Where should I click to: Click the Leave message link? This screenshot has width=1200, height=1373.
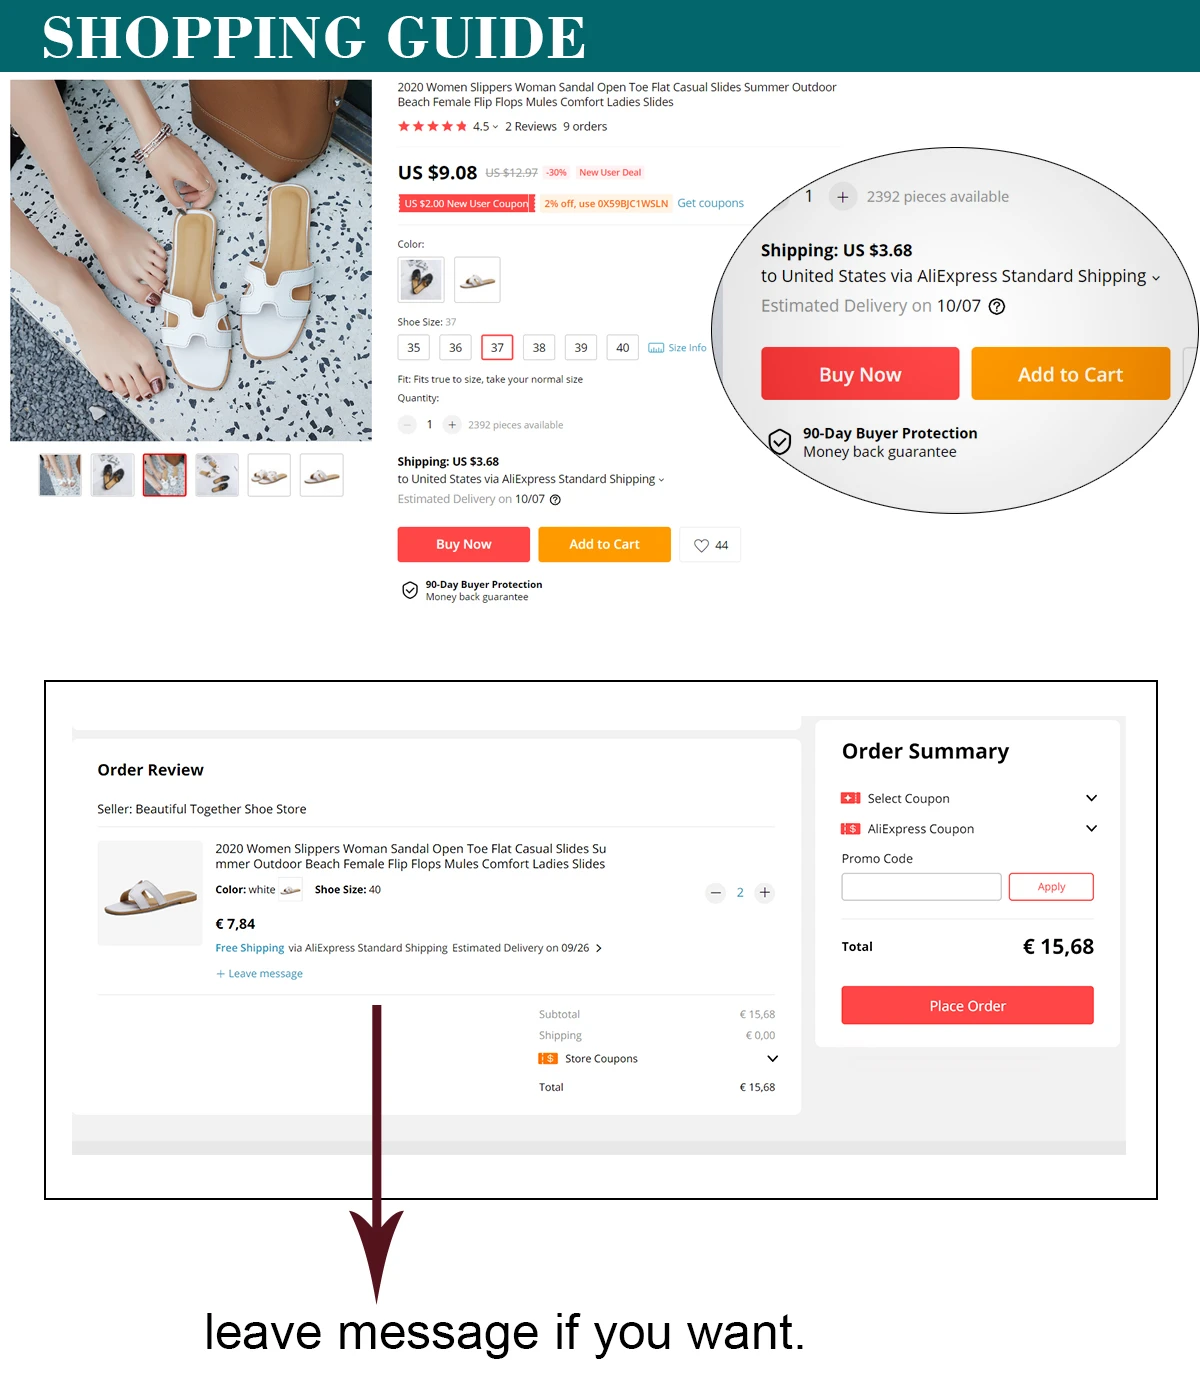259,974
